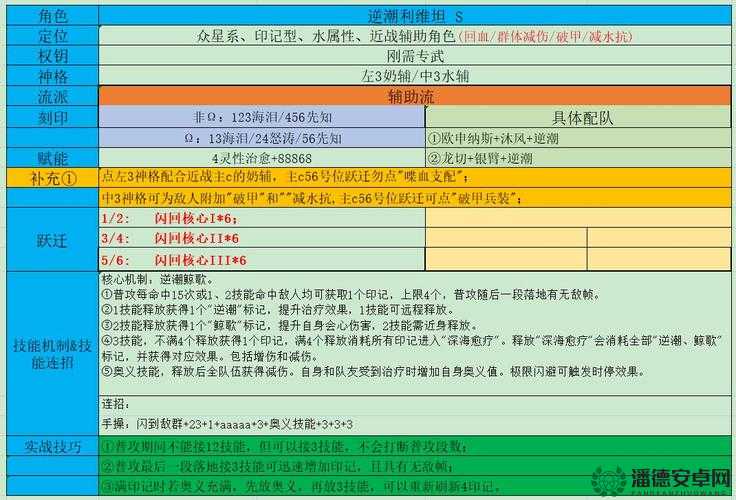Image resolution: width=736 pixels, height=500 pixels.
Task: Select the '②龙切+银臂+逆潮' team cell
Action: coord(578,158)
